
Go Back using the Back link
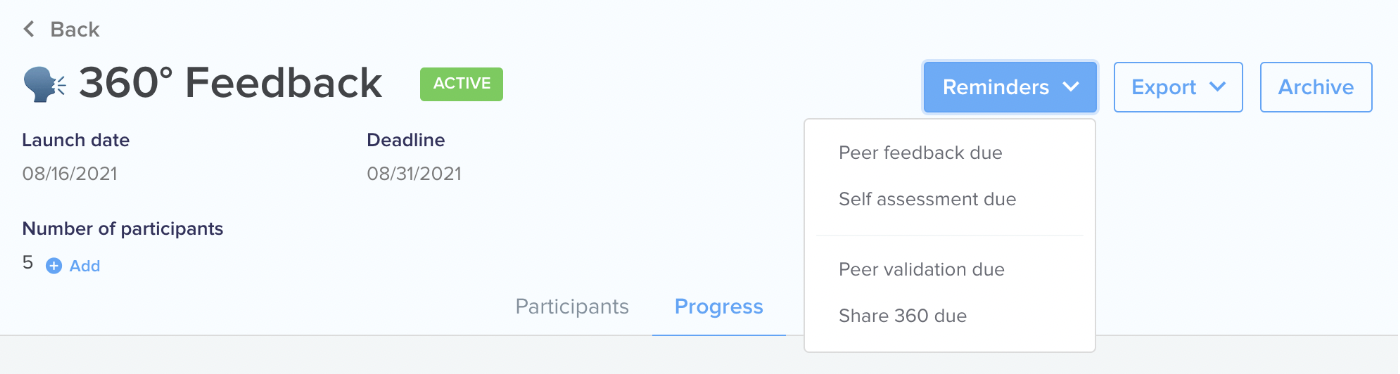[61, 29]
